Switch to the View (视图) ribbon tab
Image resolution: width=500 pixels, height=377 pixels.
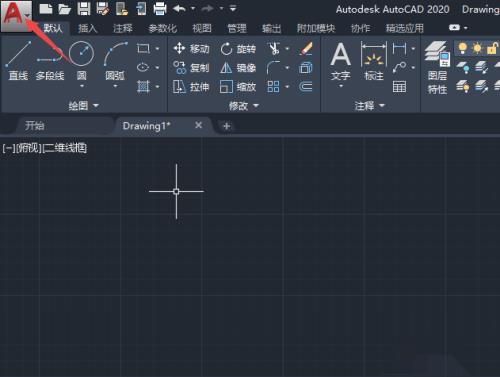click(x=202, y=28)
